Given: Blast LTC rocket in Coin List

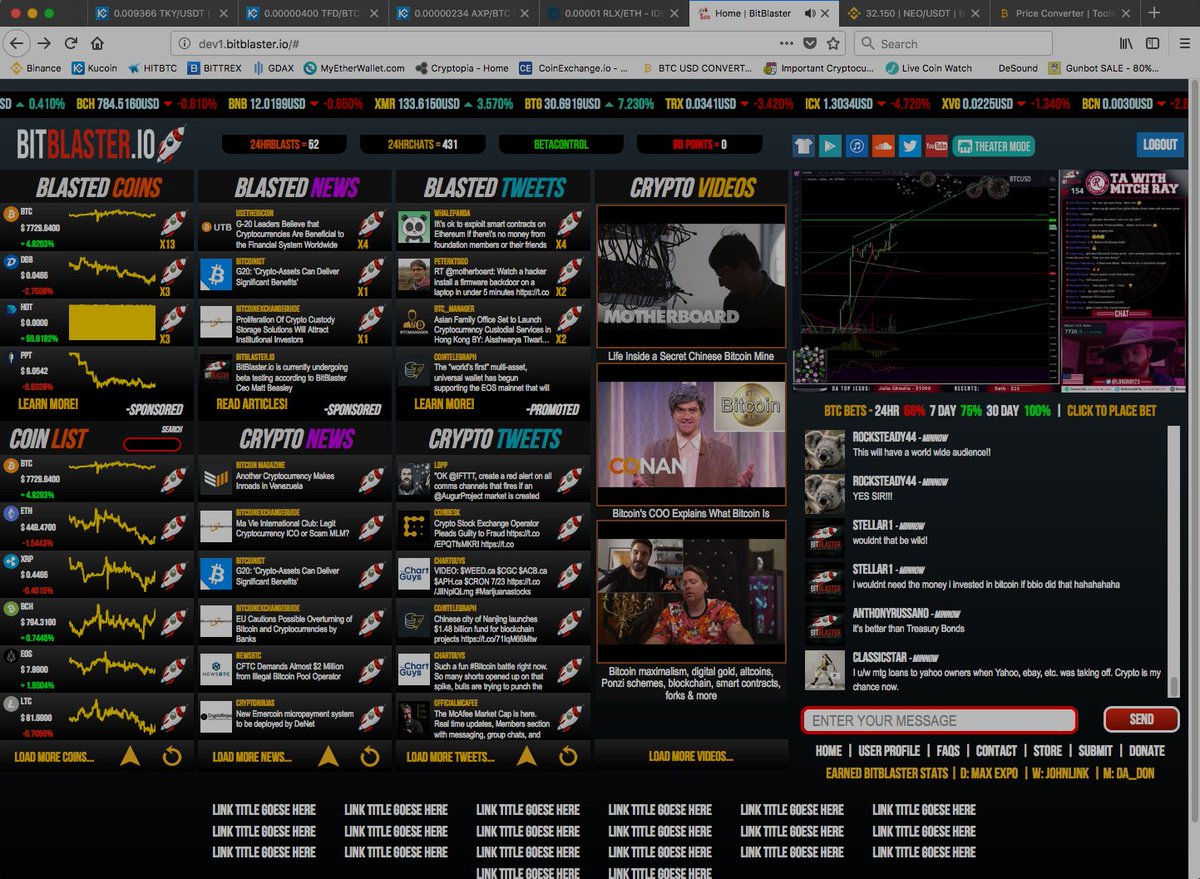Looking at the screenshot, I should click(x=174, y=718).
